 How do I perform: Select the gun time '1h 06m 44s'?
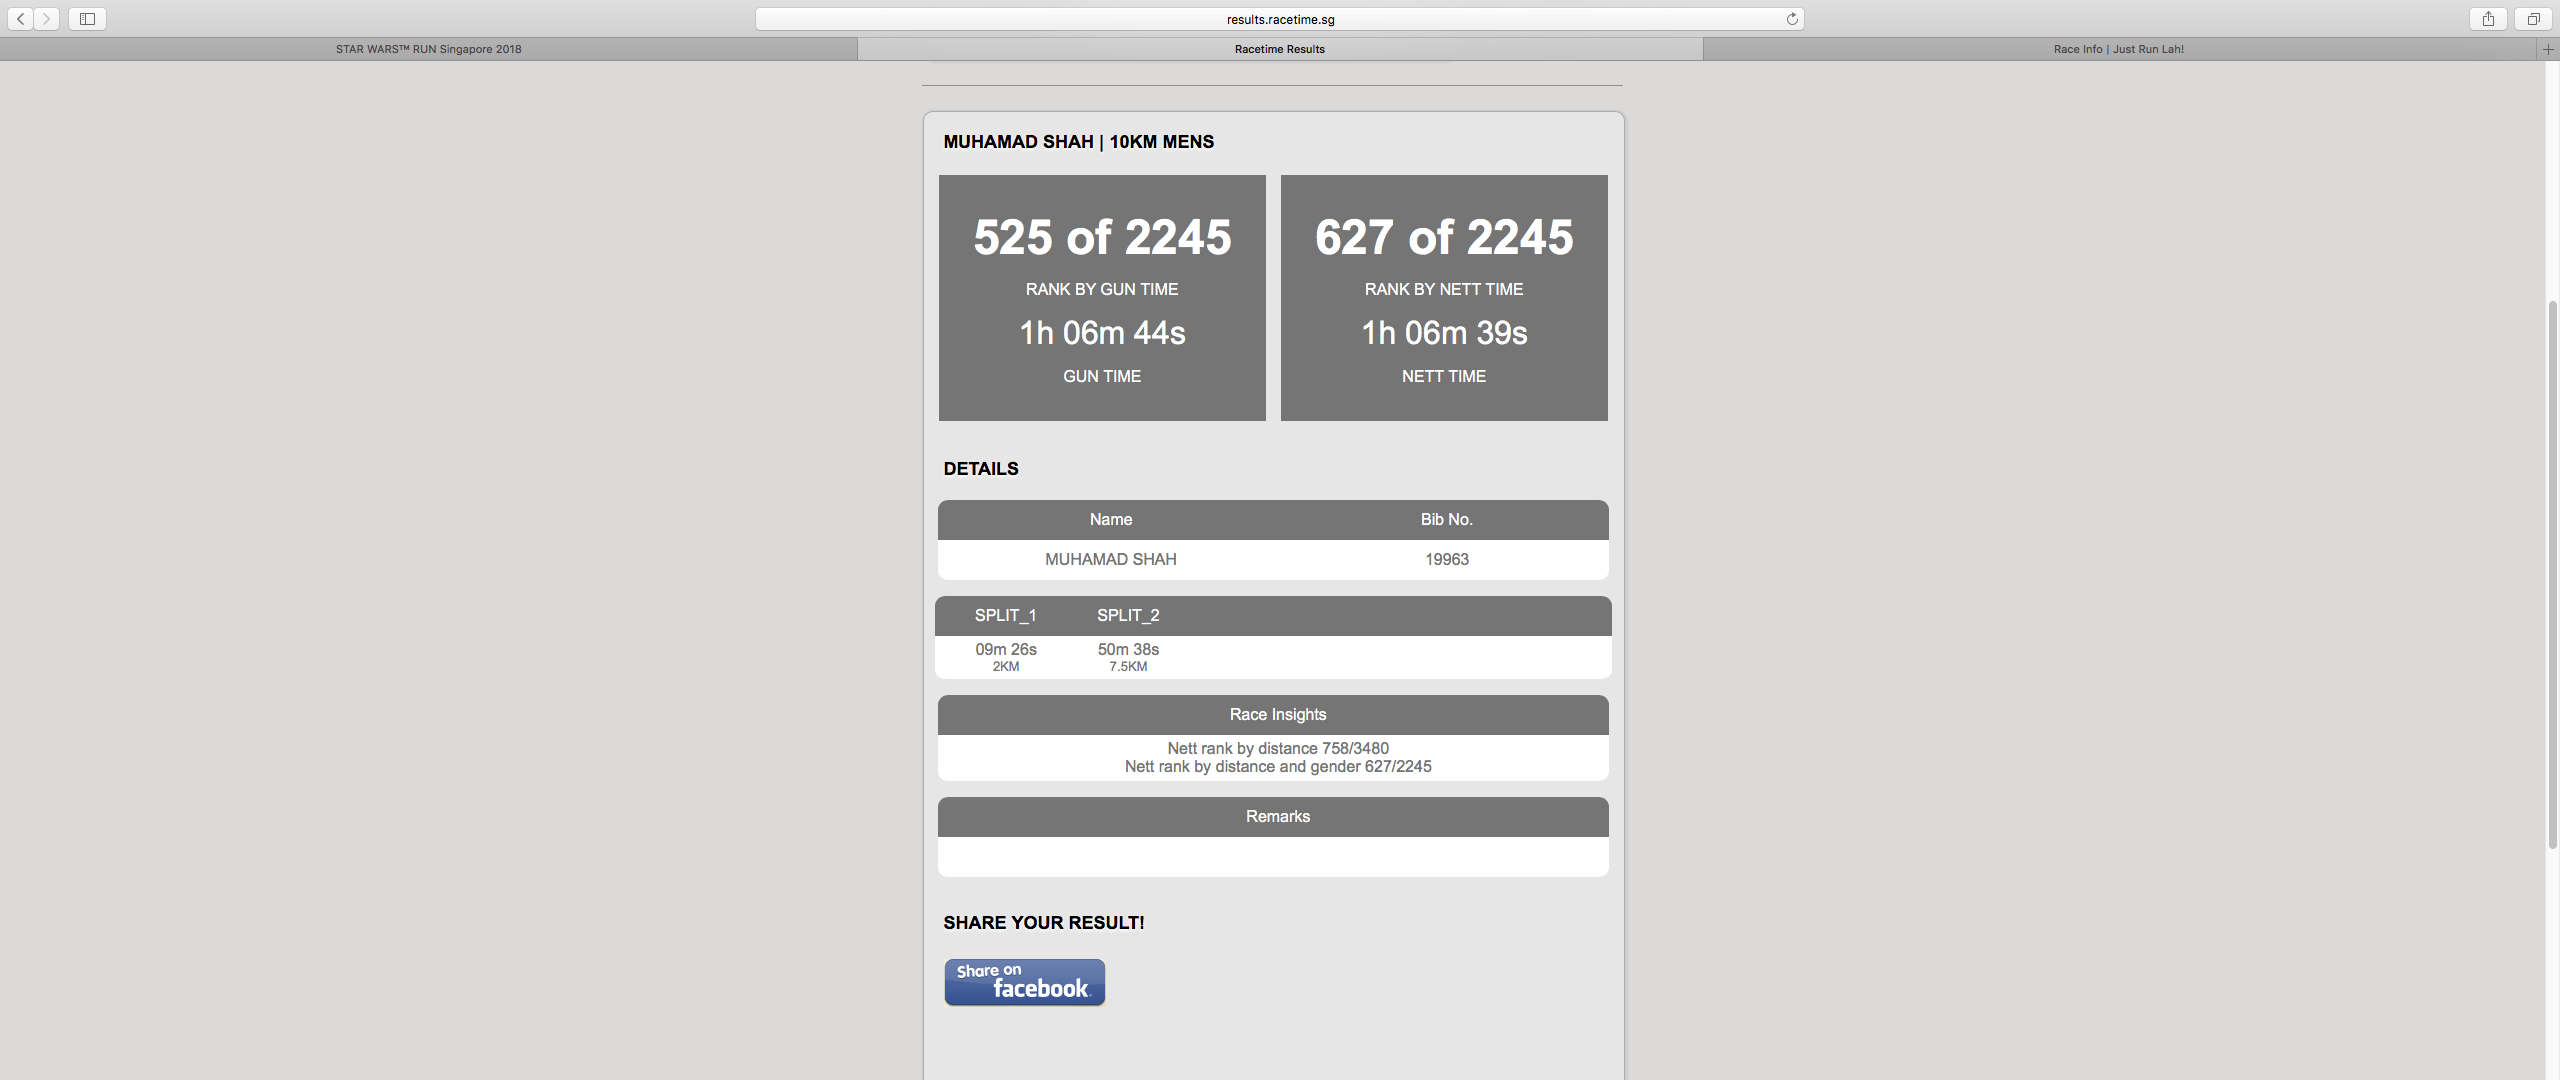1102,333
